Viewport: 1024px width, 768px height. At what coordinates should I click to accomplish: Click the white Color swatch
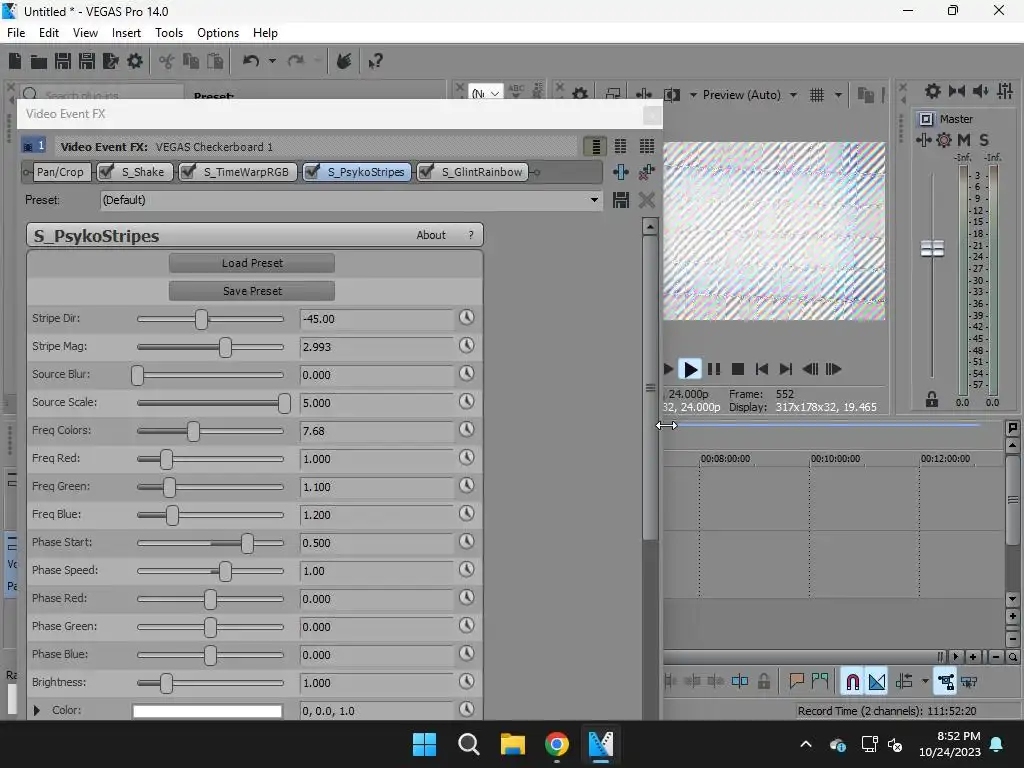pyautogui.click(x=208, y=711)
